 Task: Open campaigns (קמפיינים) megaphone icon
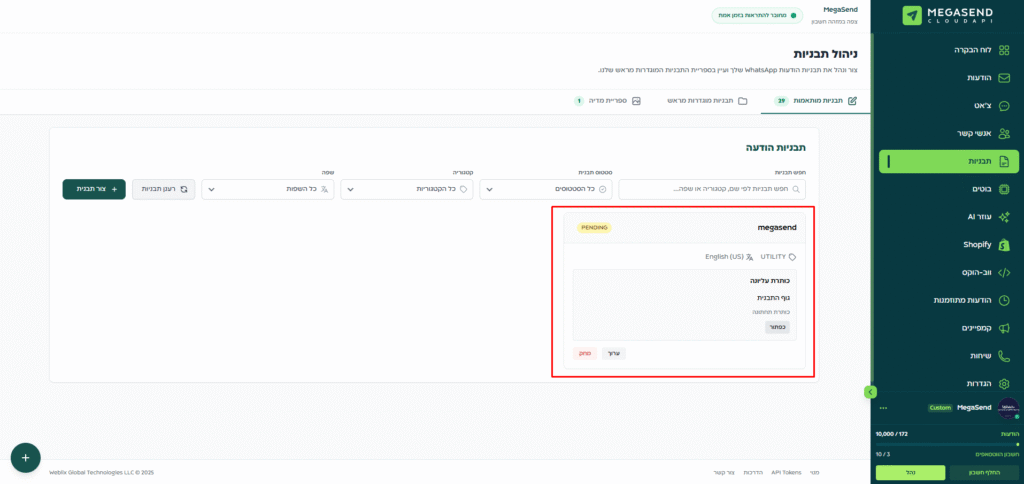tap(1004, 328)
